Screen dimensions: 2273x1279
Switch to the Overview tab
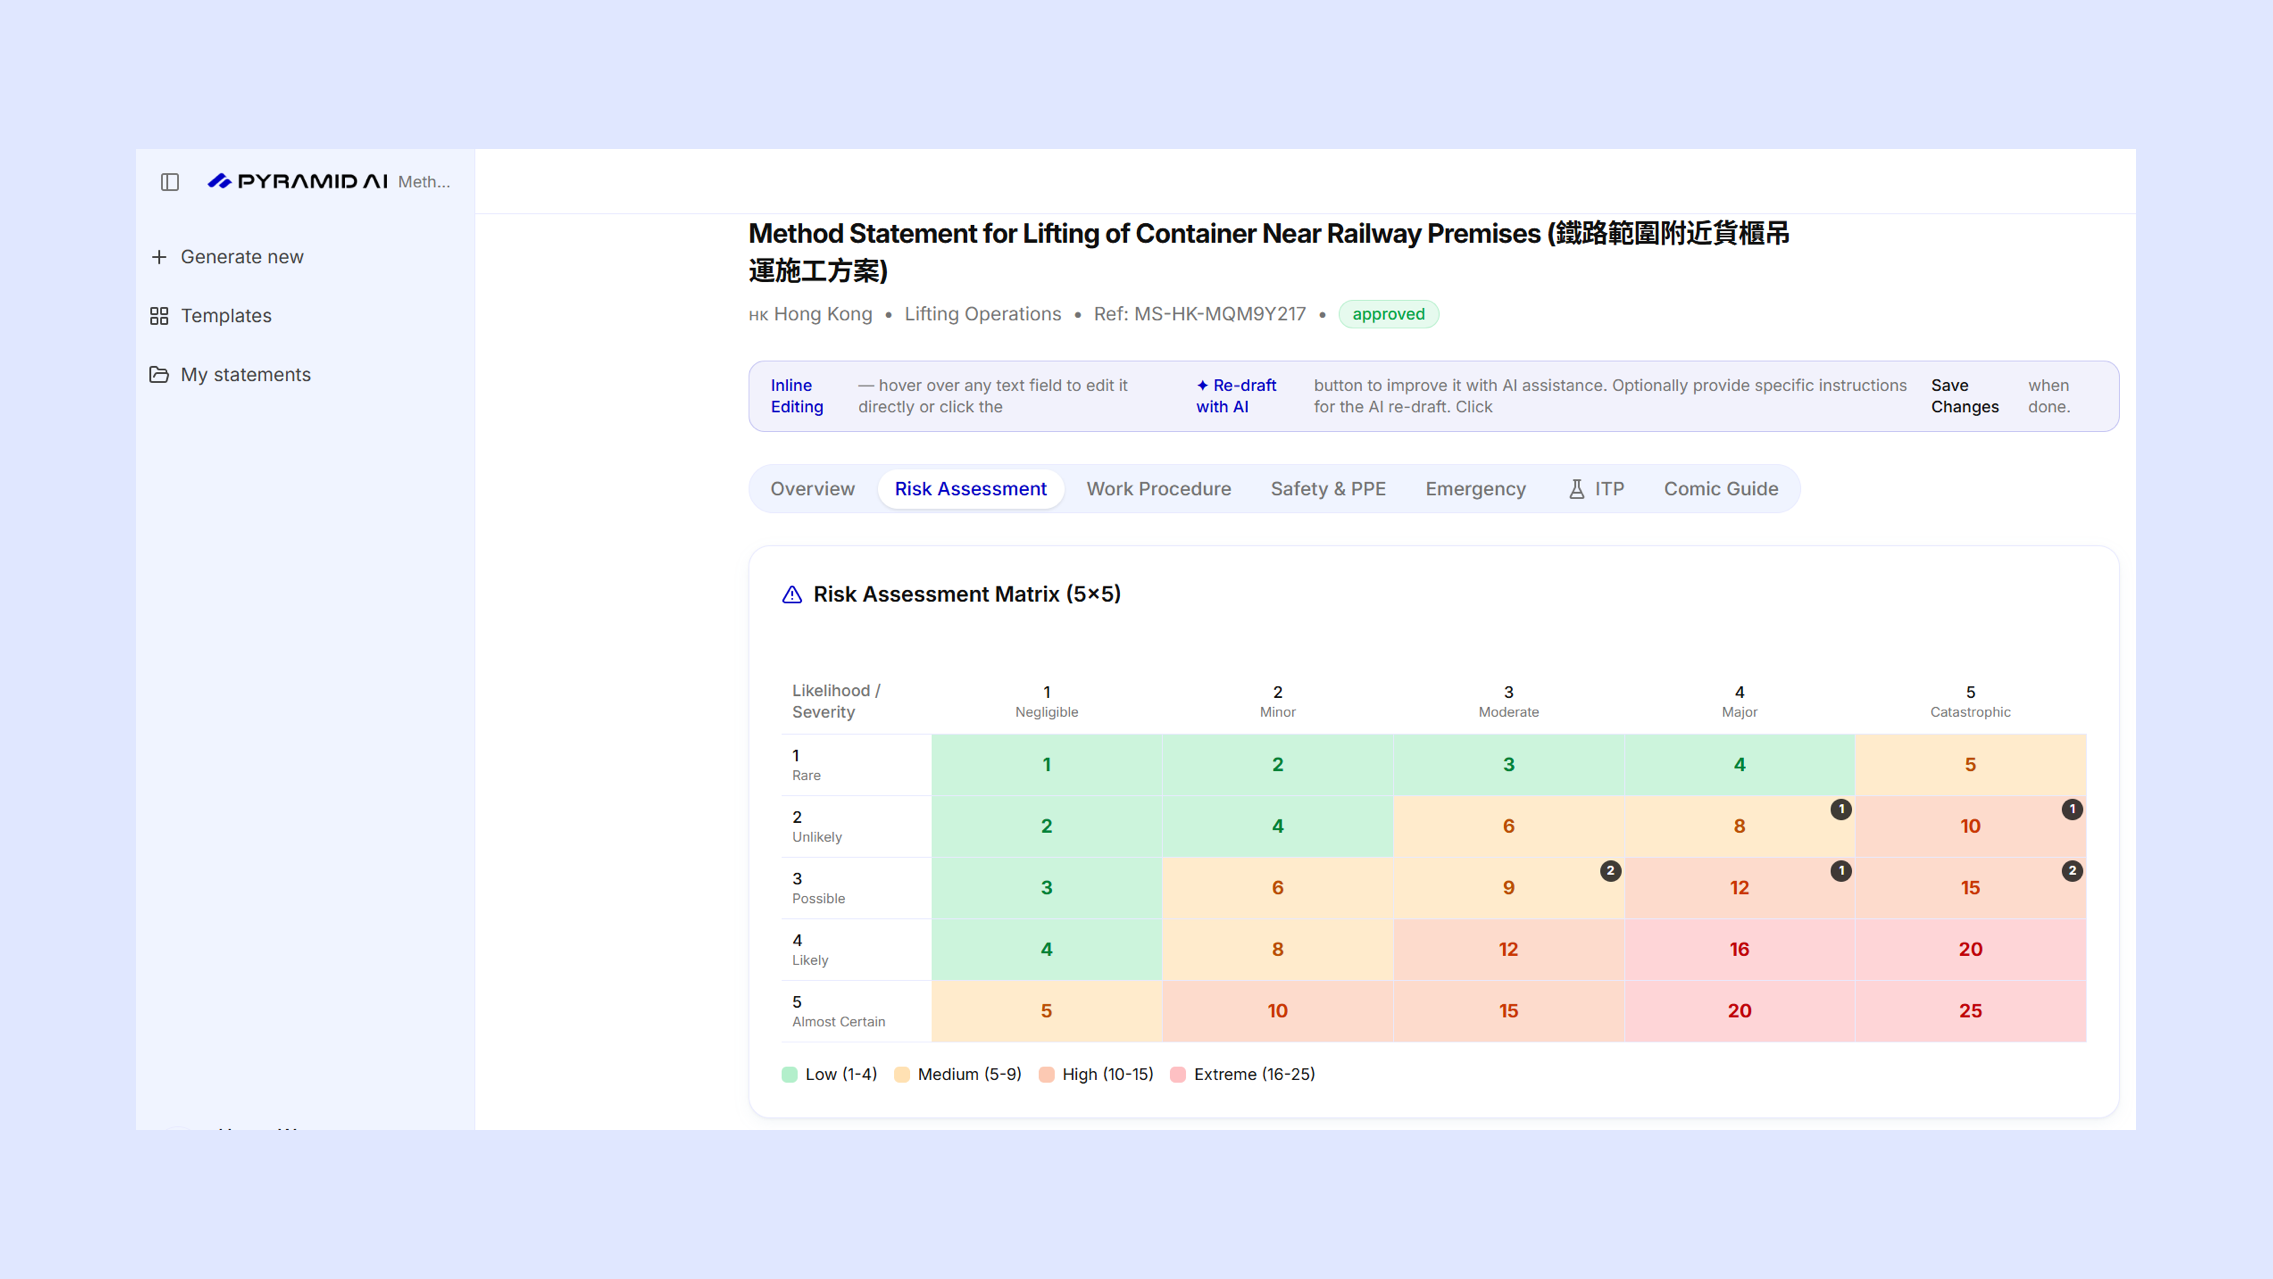click(812, 489)
